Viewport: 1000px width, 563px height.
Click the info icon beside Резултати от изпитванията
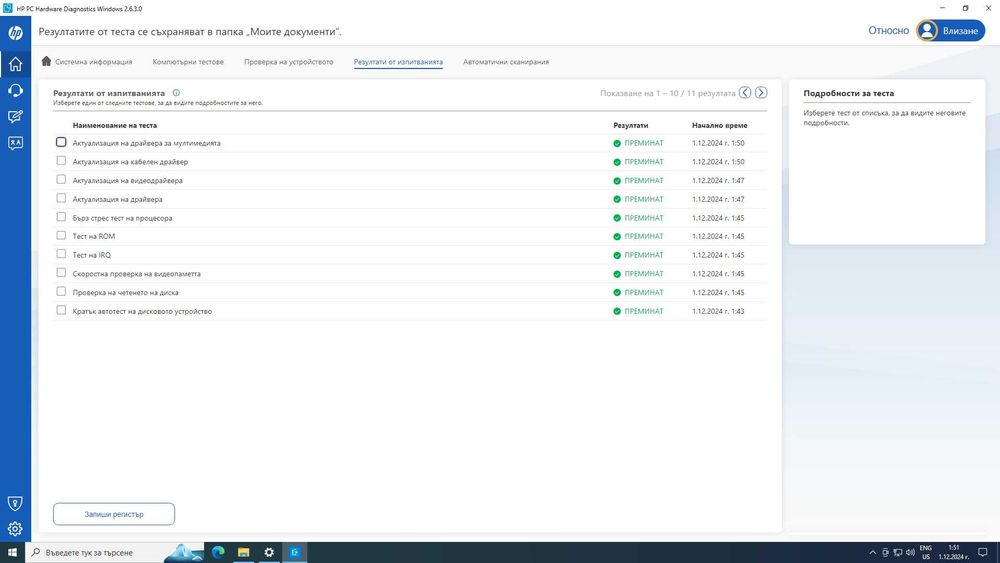pos(176,92)
